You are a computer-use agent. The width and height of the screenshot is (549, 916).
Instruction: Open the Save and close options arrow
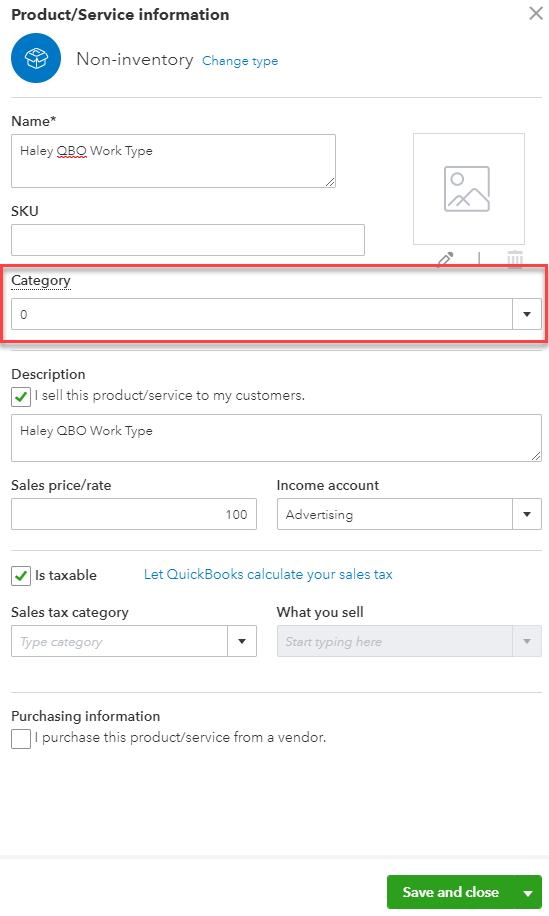[x=528, y=892]
